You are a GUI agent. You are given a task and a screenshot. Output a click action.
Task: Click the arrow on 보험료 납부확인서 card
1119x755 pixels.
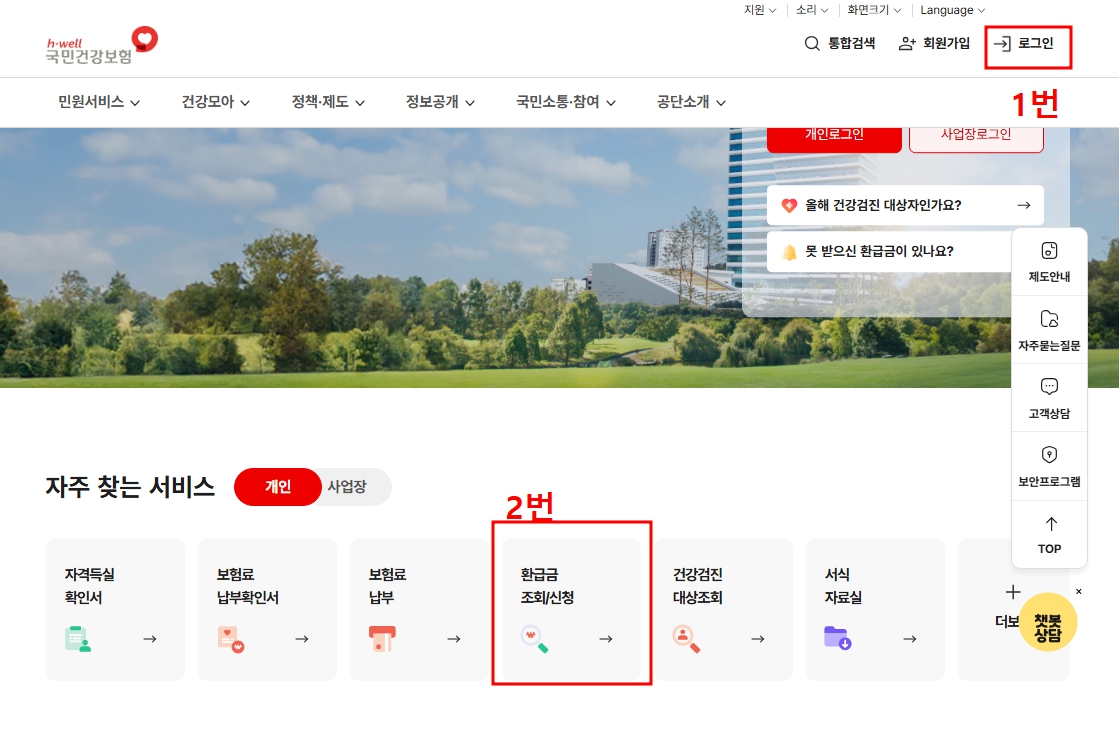(302, 639)
